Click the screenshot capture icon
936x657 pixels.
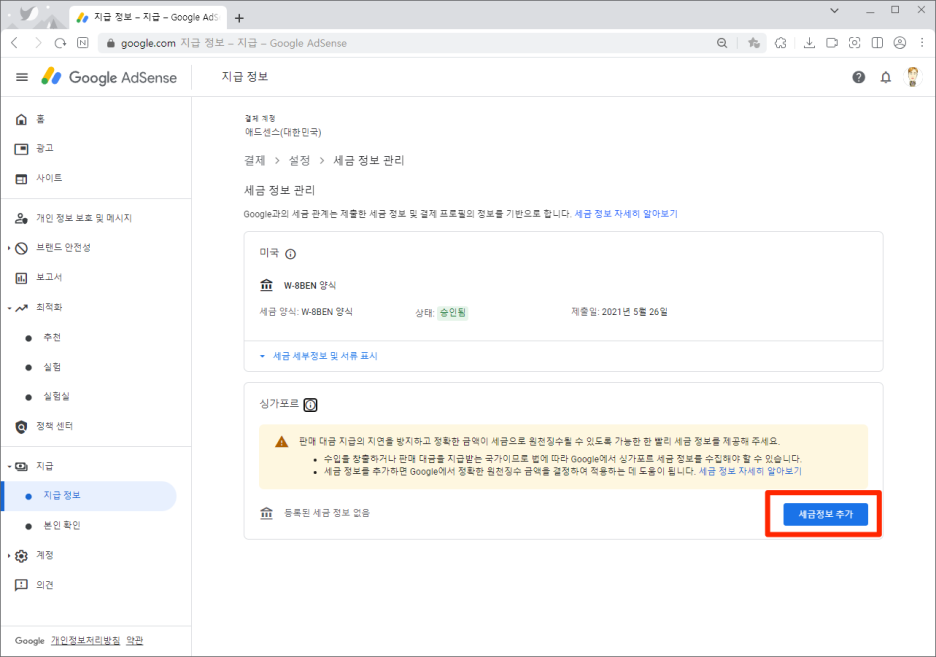click(854, 43)
